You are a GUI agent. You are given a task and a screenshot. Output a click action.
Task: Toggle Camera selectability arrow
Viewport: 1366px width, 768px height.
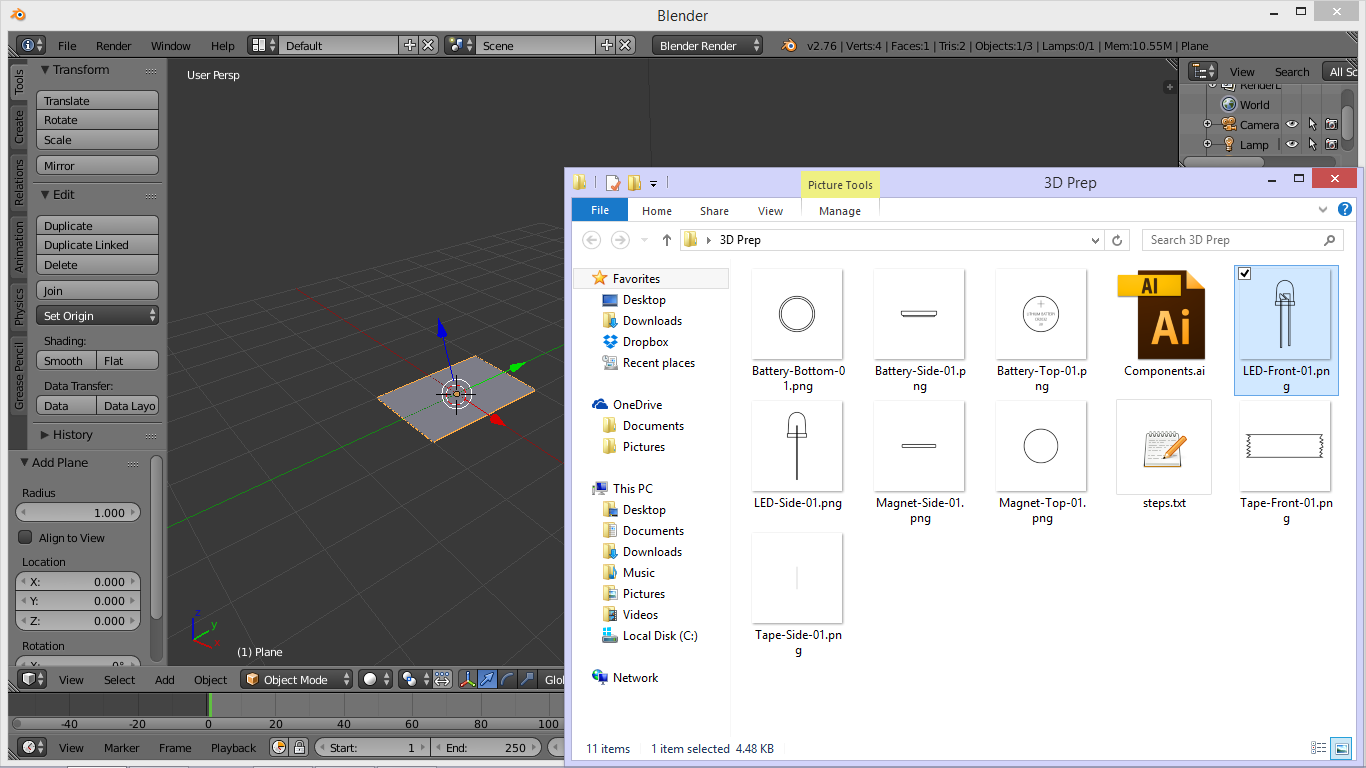pyautogui.click(x=1311, y=124)
